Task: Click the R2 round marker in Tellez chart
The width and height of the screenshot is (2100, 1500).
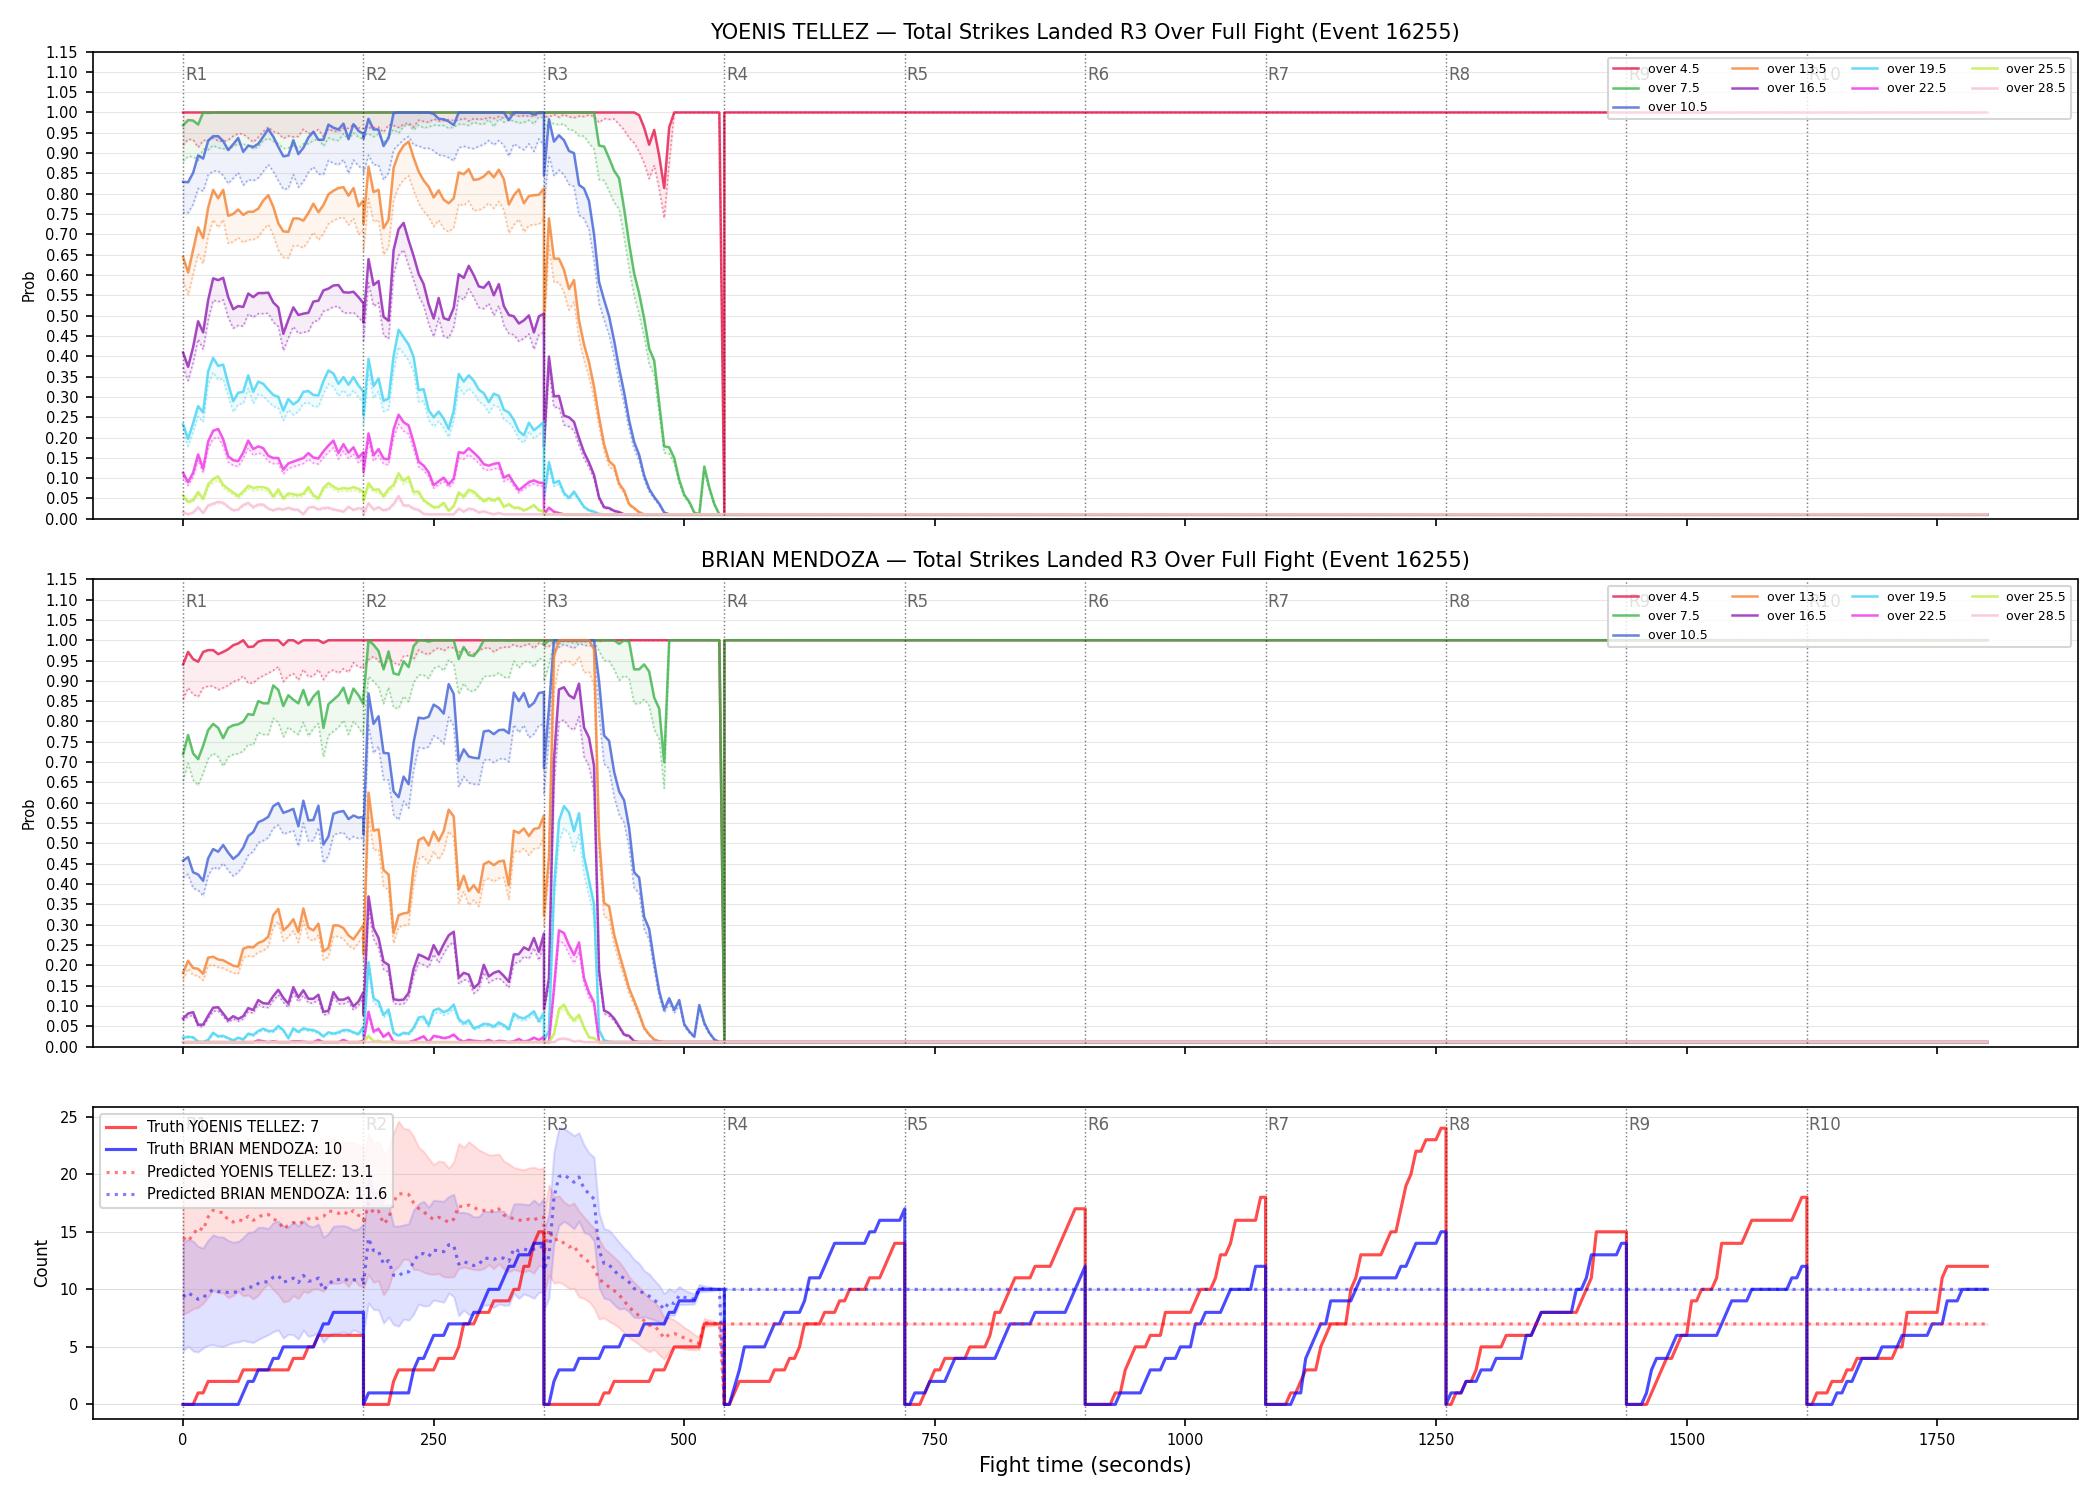Action: click(x=376, y=74)
